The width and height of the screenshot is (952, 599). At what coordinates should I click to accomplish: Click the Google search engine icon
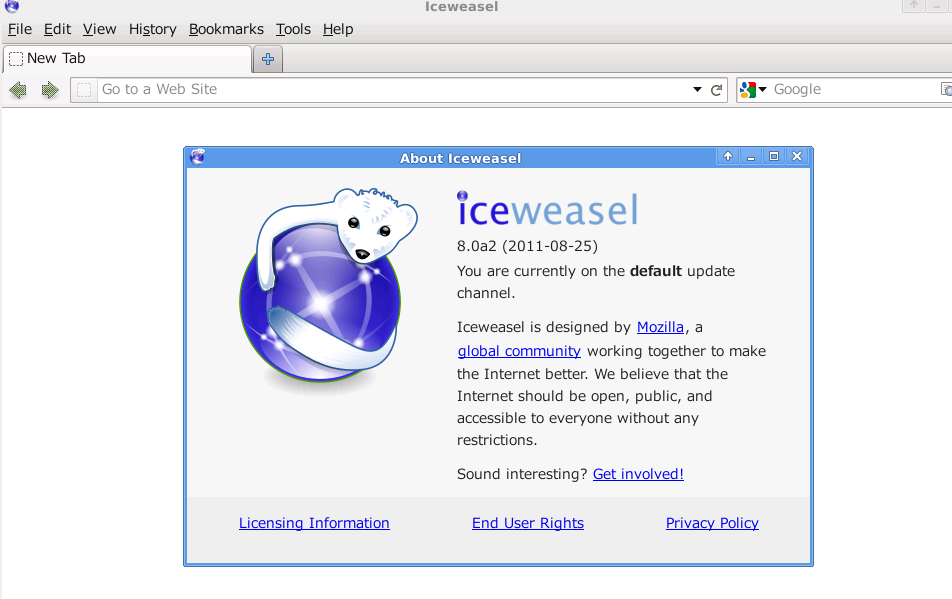(x=748, y=90)
